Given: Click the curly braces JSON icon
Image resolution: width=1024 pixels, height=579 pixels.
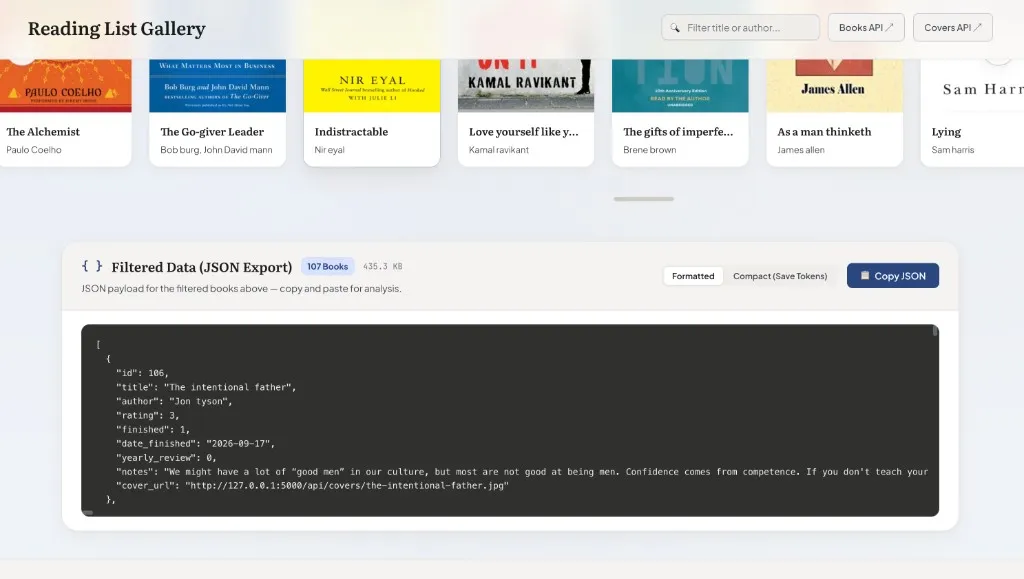Looking at the screenshot, I should [x=92, y=266].
